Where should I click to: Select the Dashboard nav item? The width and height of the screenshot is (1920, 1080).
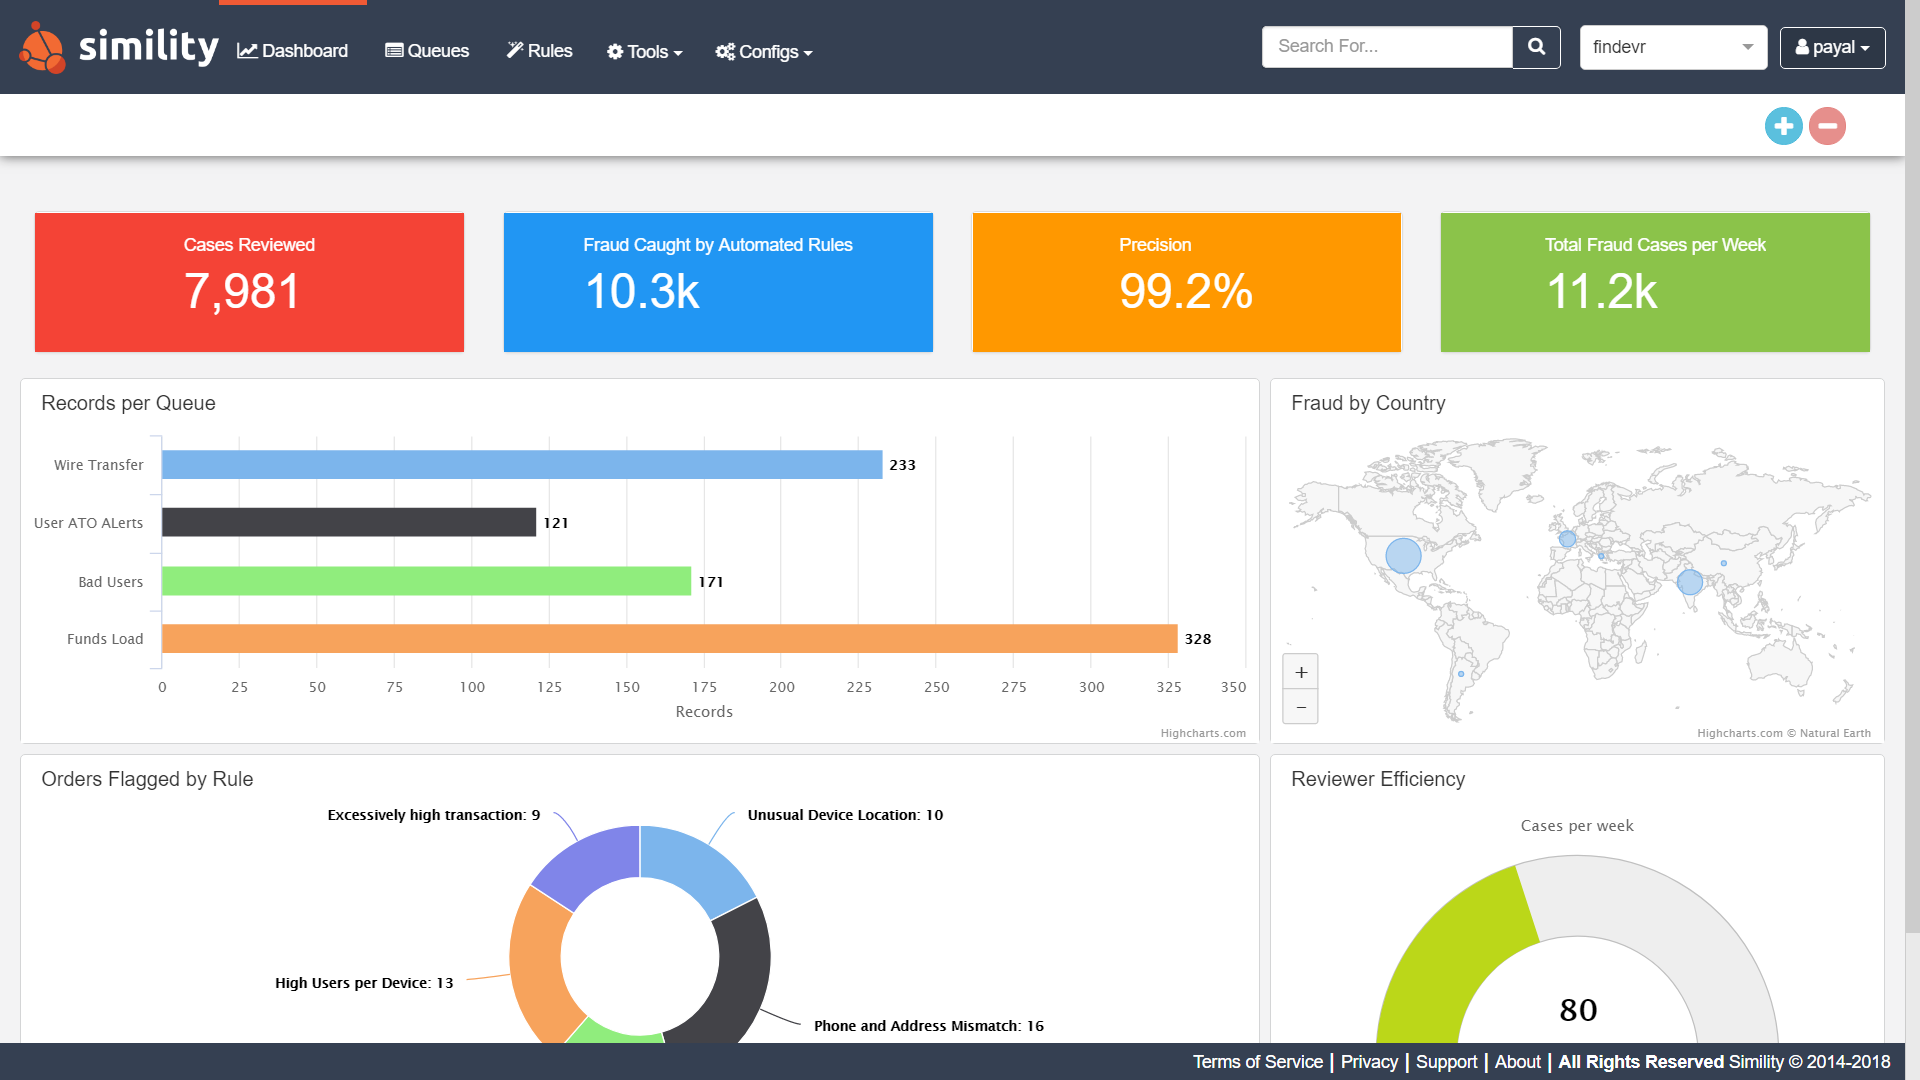coord(292,51)
